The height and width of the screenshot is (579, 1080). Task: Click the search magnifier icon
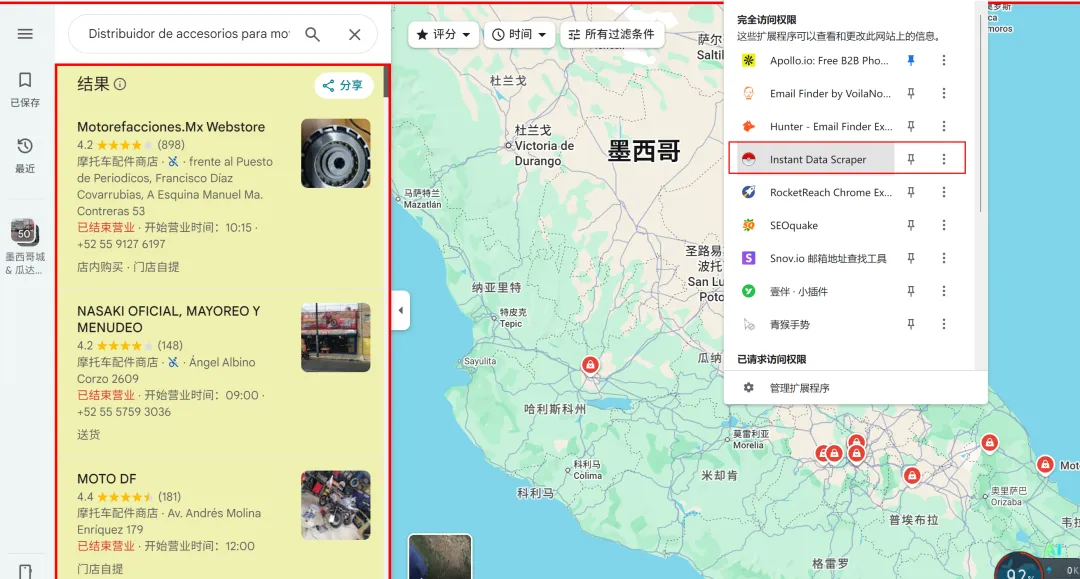[x=313, y=34]
